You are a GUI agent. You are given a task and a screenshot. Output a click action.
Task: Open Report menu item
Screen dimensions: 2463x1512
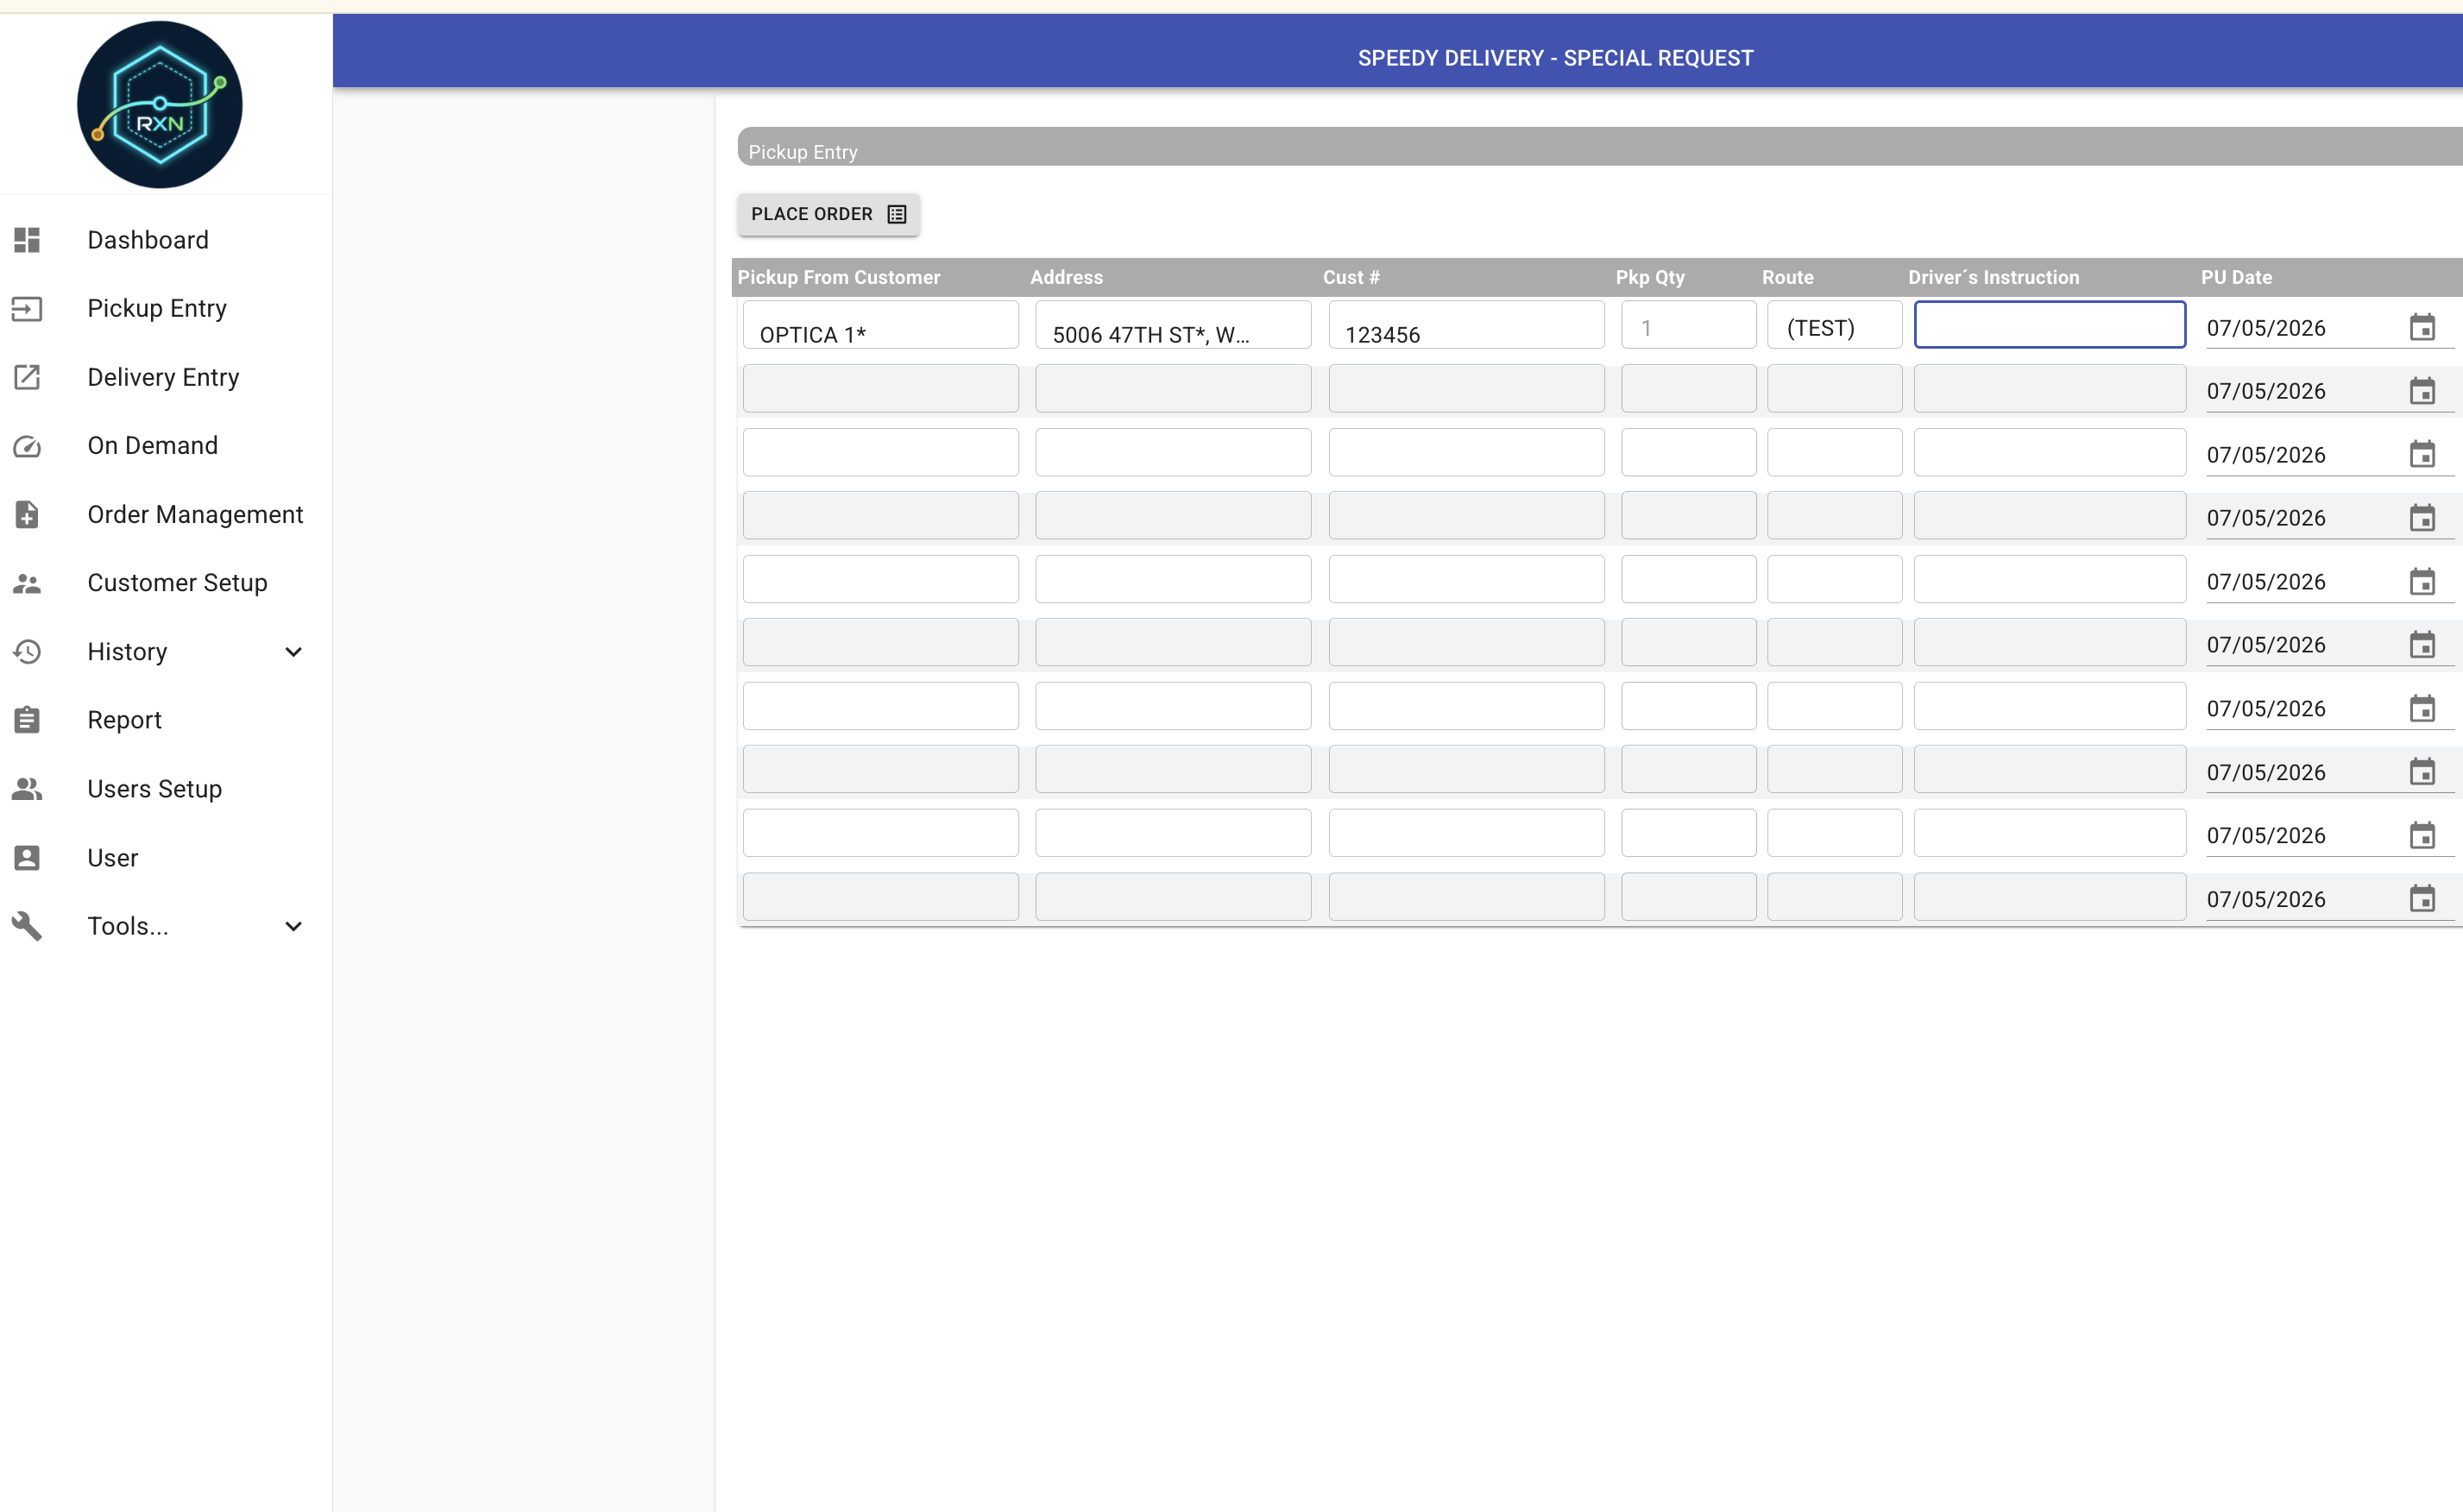[x=124, y=720]
